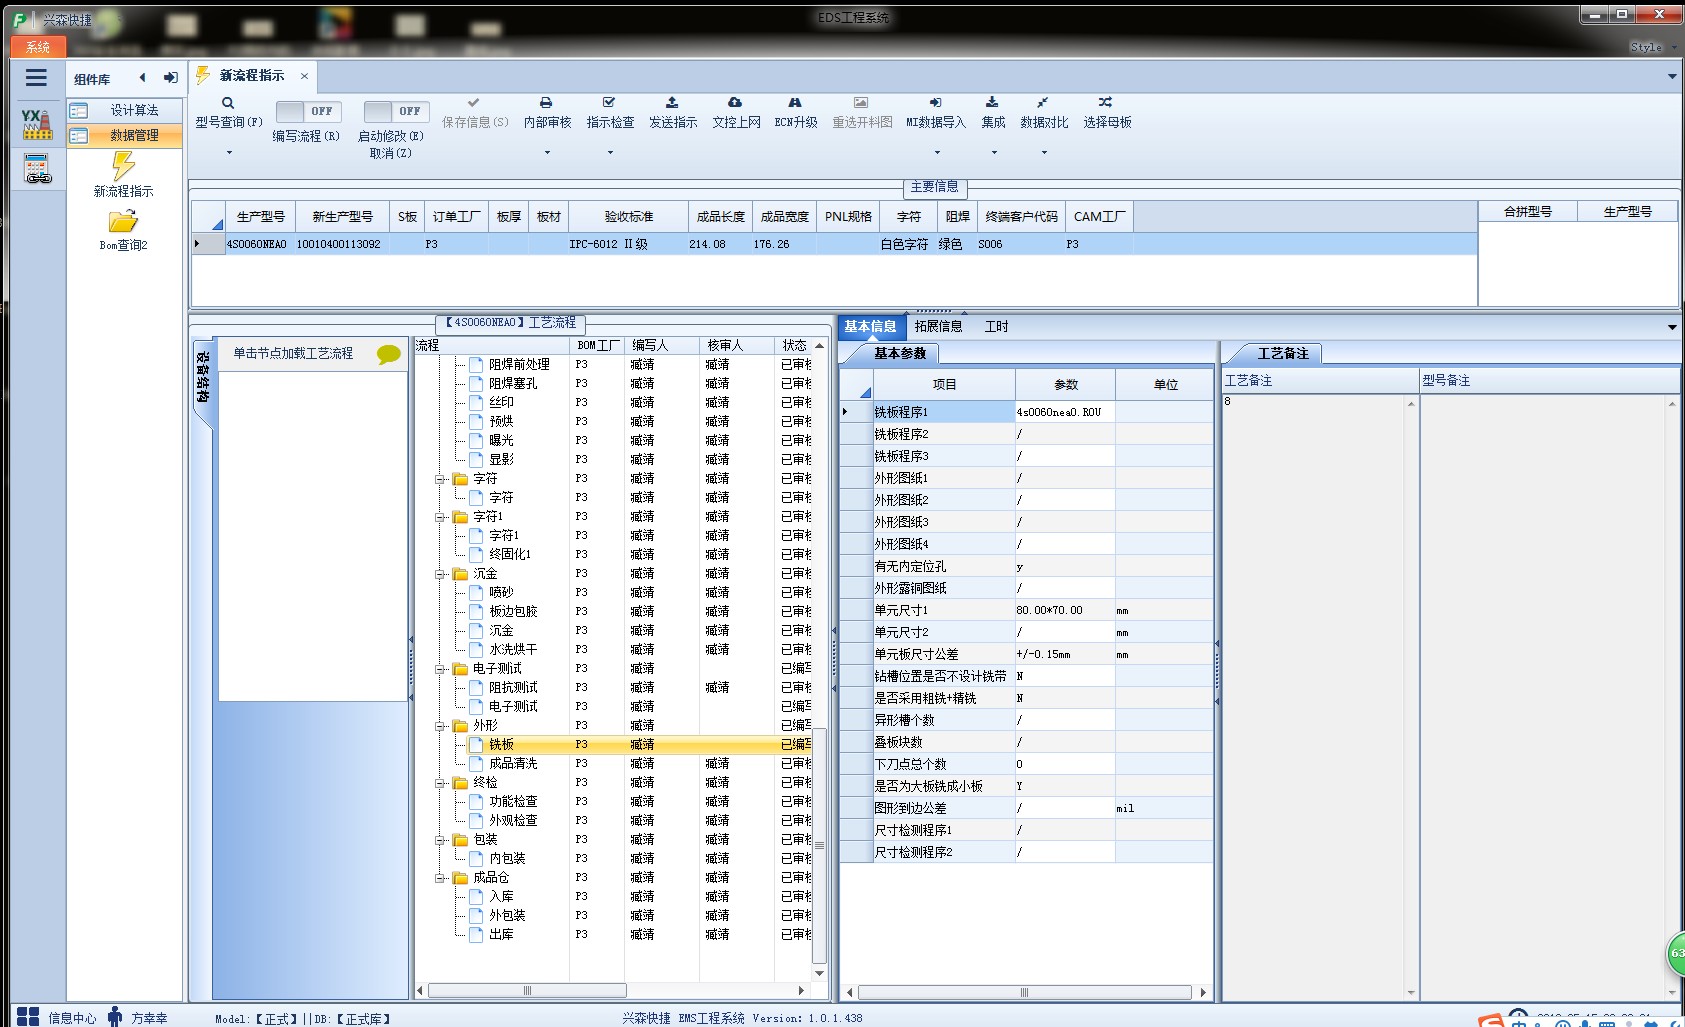Collapse the 包装 folder node
Screen dimensions: 1685x1027
click(x=440, y=840)
